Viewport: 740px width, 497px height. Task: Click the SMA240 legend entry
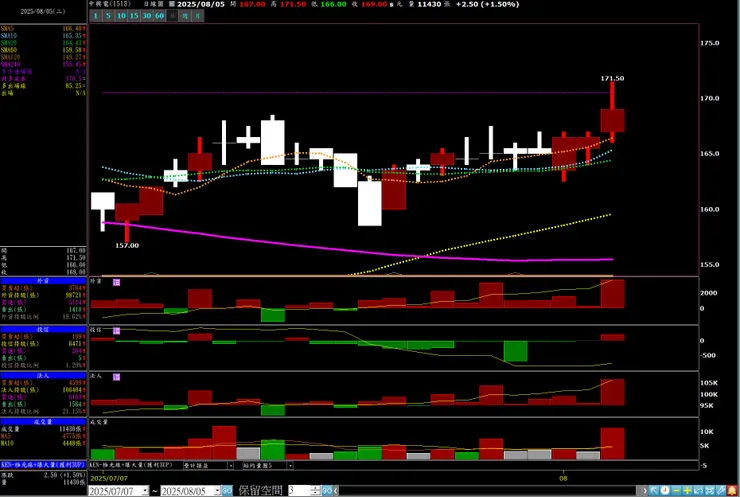pos(43,64)
